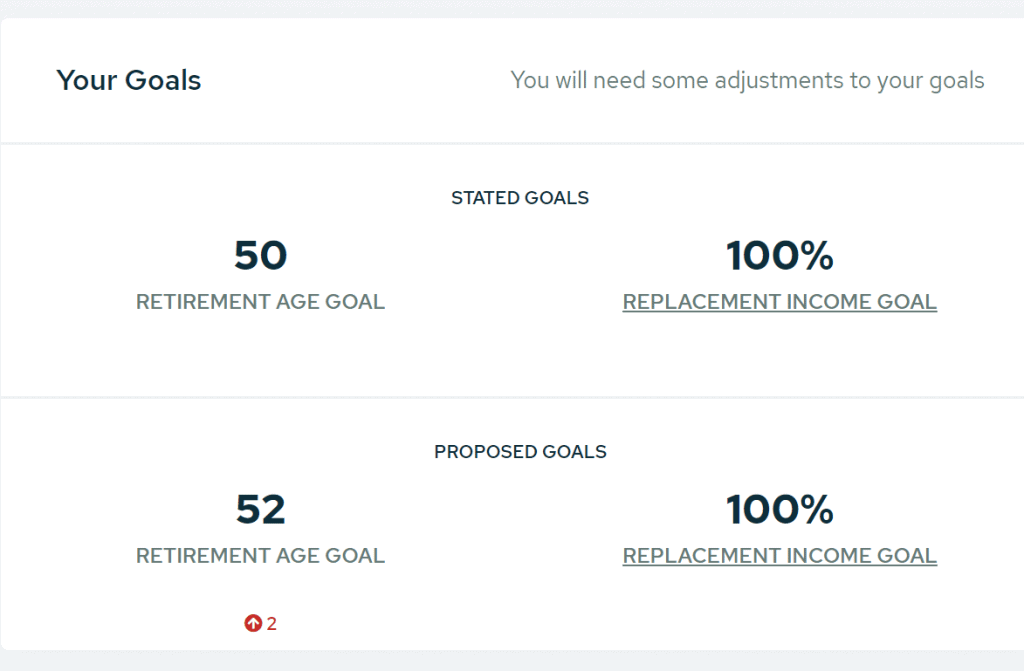The width and height of the screenshot is (1024, 671).
Task: Open the Replacement Income Goal link under Proposed Goals
Action: pyautogui.click(x=780, y=555)
